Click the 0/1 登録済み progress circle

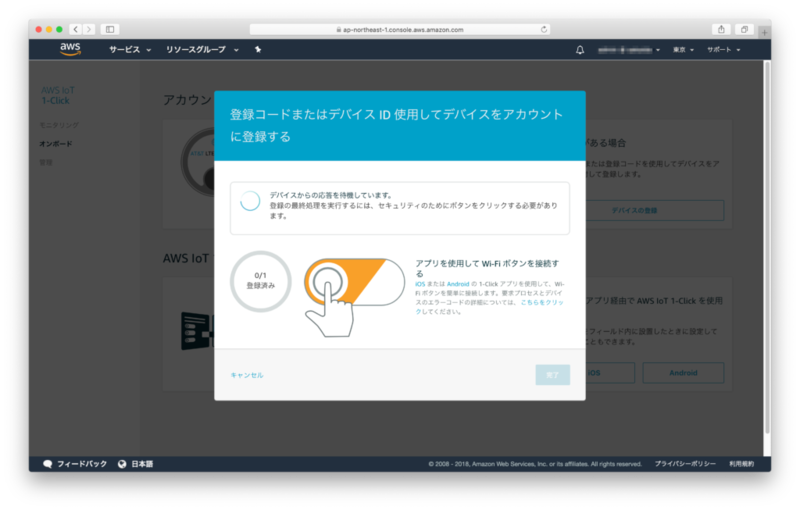click(x=261, y=281)
